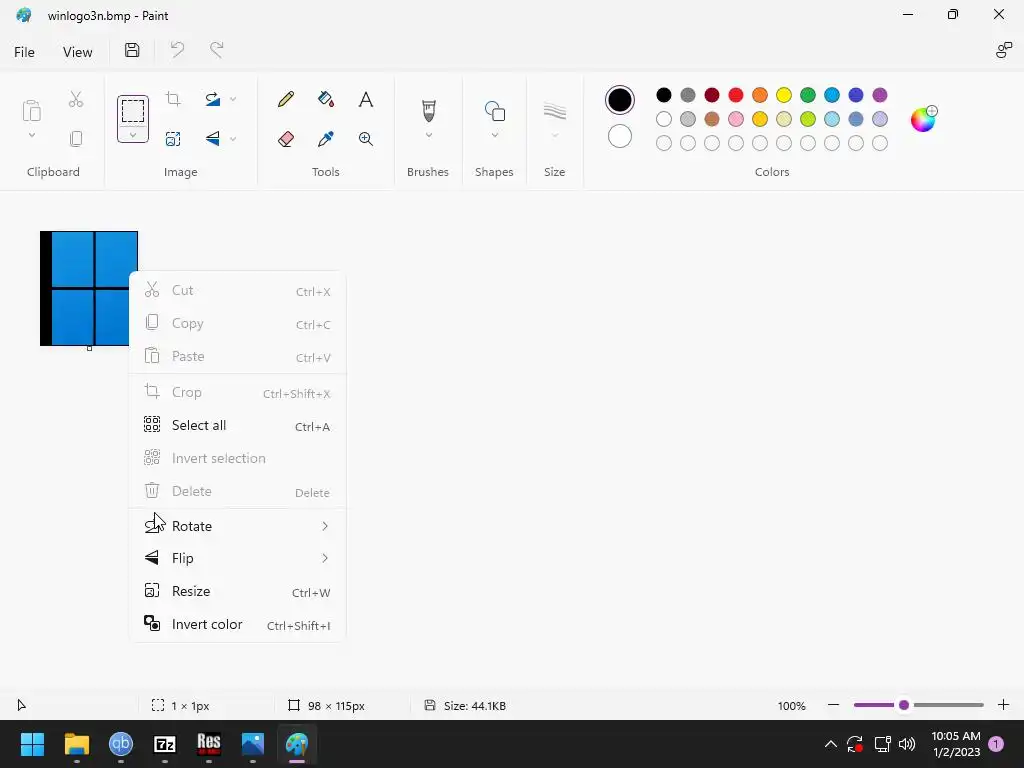Click the Windows Start button
1024x768 pixels.
32,744
